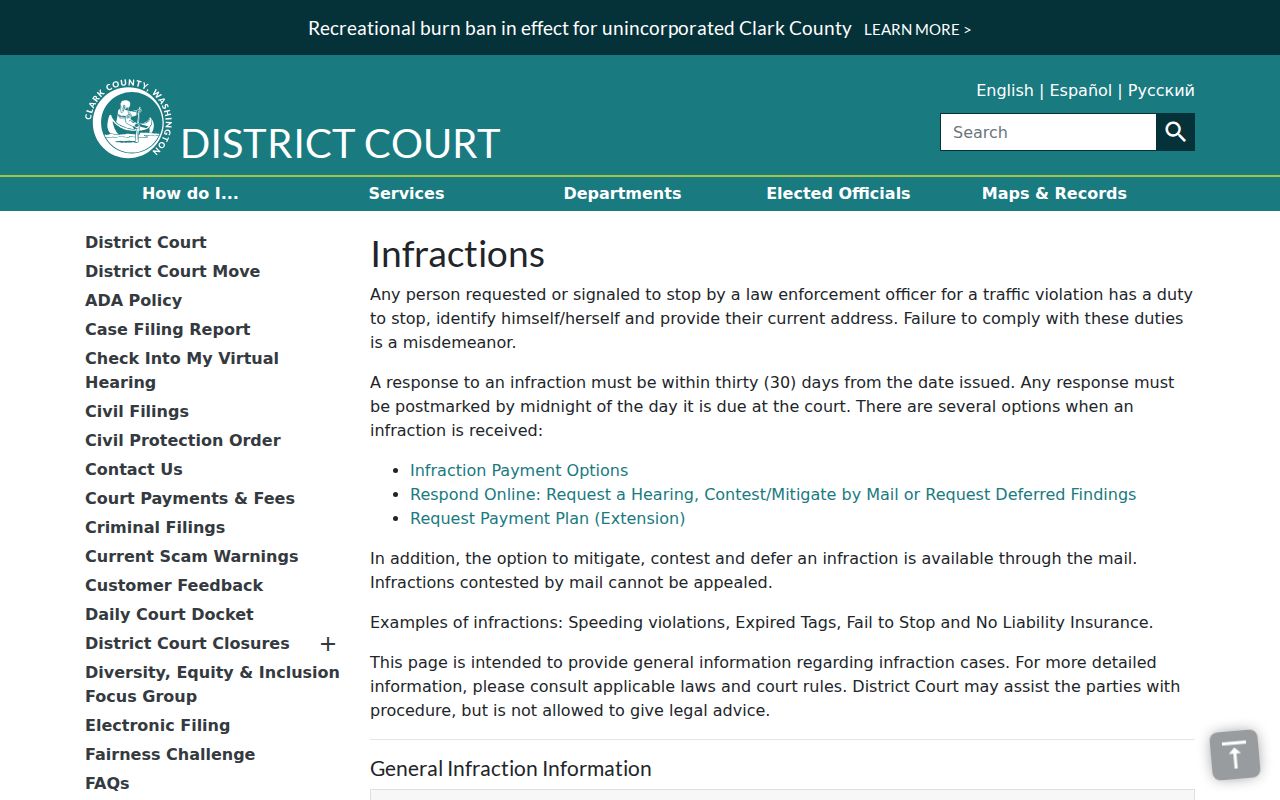
Task: Open the Maps & Records menu
Action: coord(1054,194)
